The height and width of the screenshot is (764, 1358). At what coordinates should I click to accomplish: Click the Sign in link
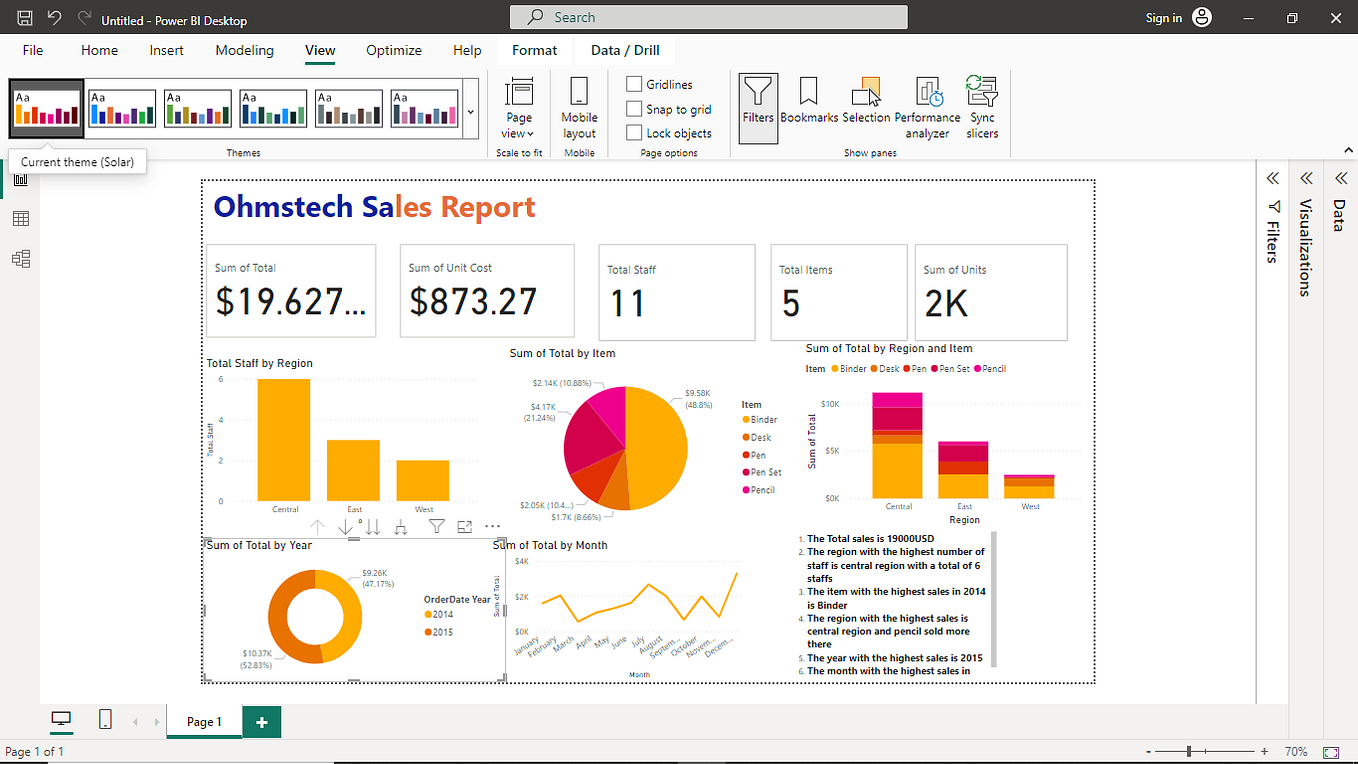[1164, 17]
